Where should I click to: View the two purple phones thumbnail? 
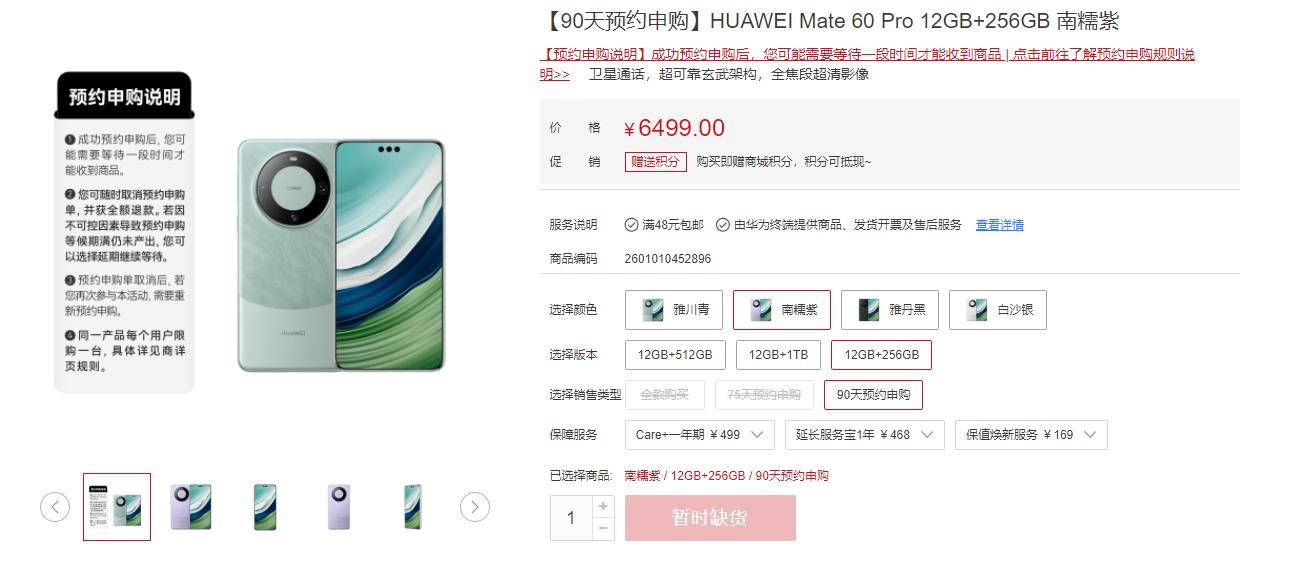coord(190,507)
